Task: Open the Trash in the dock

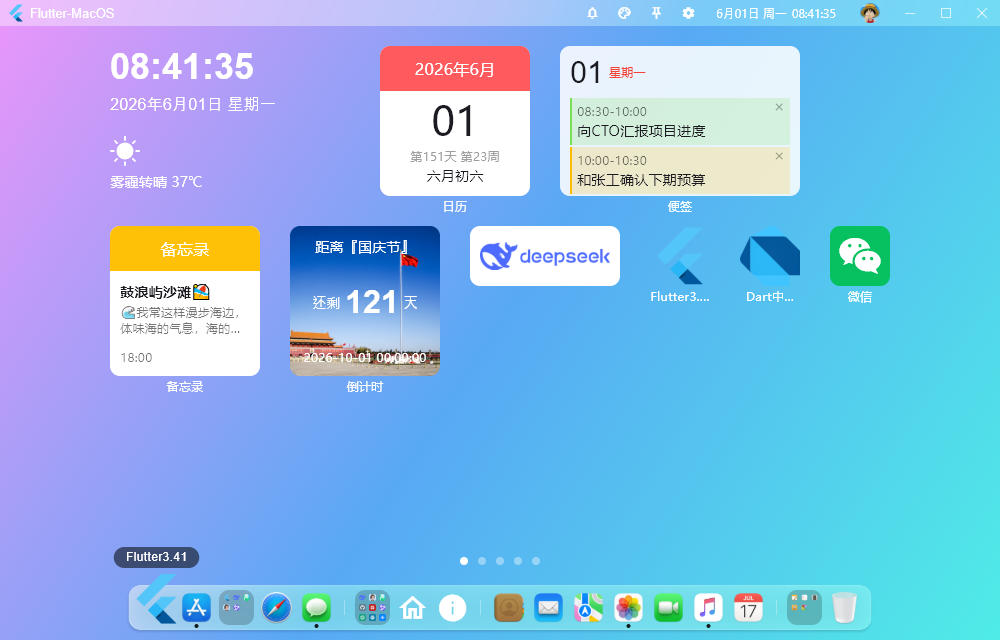Action: (x=844, y=607)
